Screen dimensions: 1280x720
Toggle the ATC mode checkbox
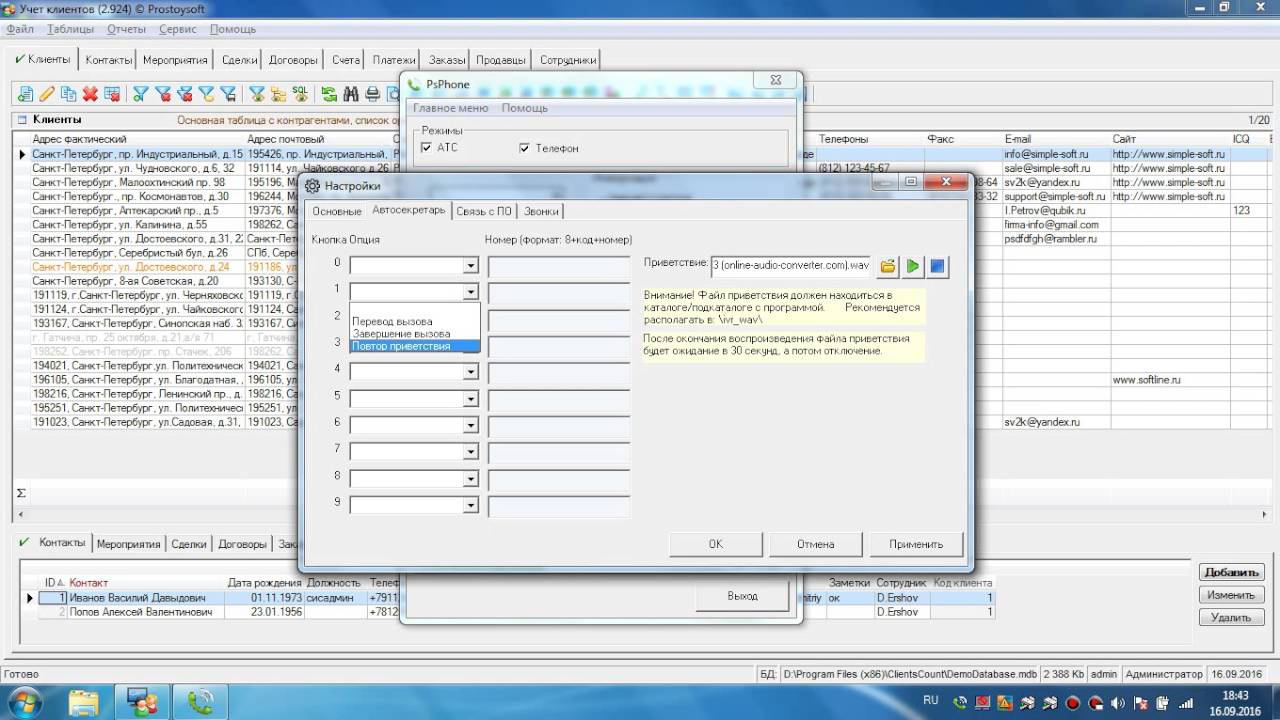(427, 148)
